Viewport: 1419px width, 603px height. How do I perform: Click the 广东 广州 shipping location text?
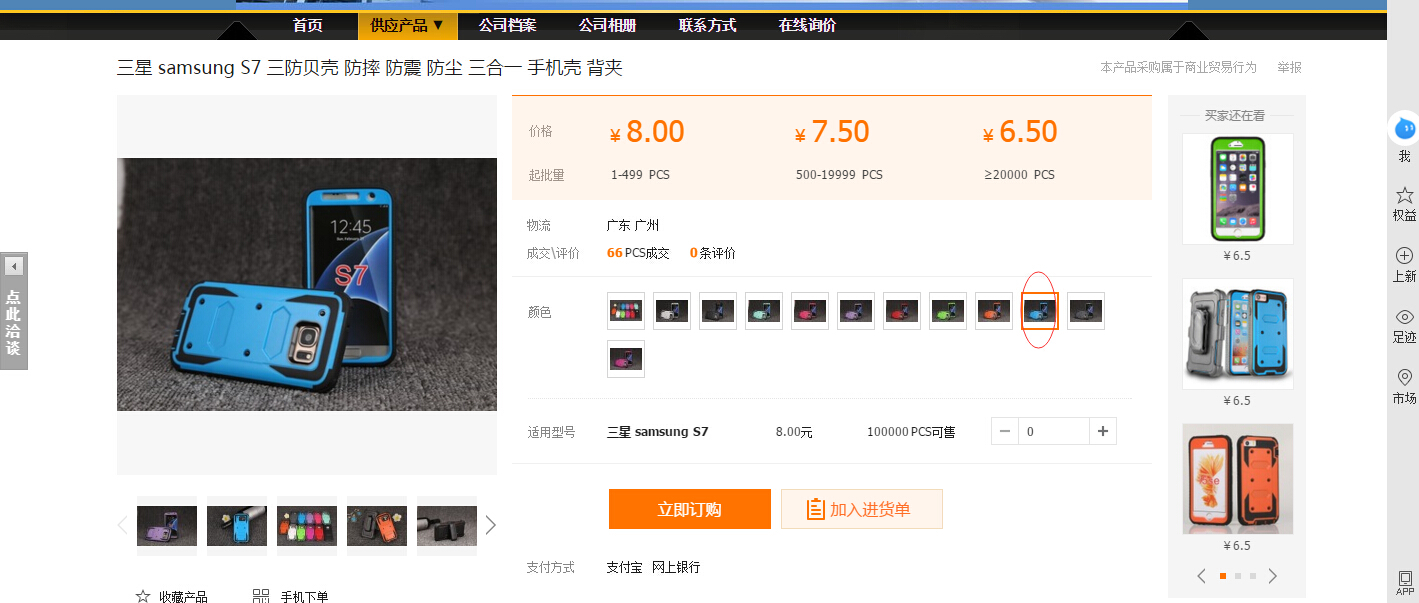[x=633, y=225]
